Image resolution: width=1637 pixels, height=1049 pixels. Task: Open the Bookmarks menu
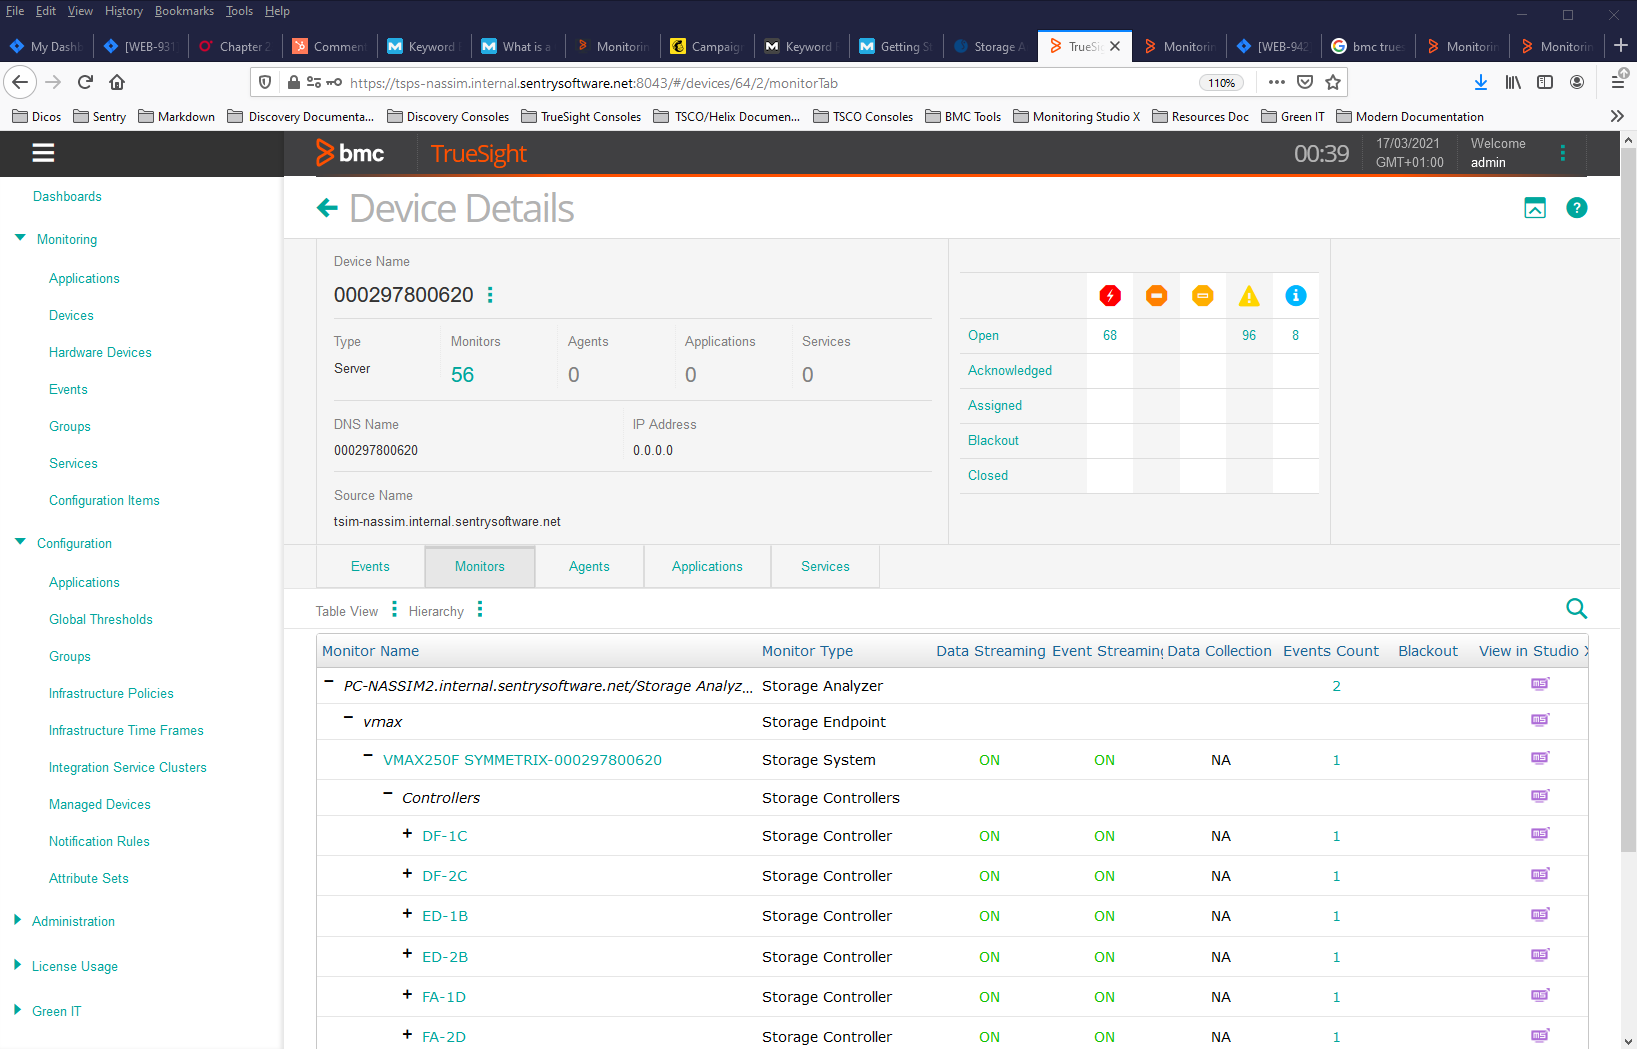coord(184,11)
